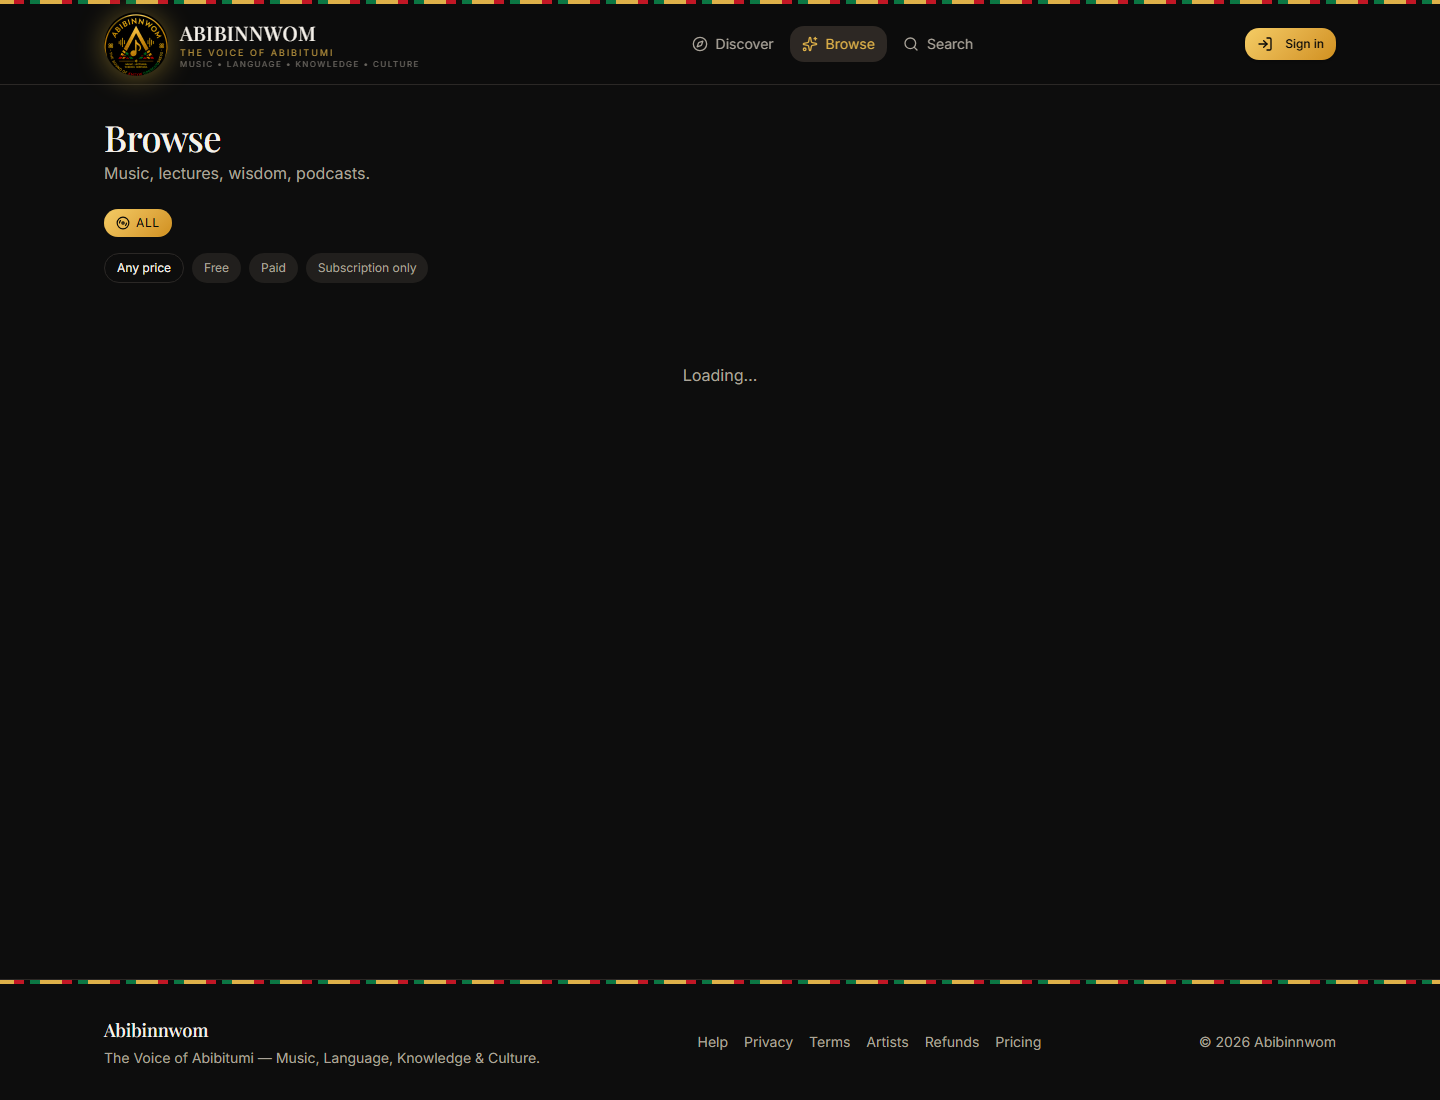Click the 'THE VOICE OF ABIBITUMI' header tagline
This screenshot has height=1100, width=1440.
point(257,53)
